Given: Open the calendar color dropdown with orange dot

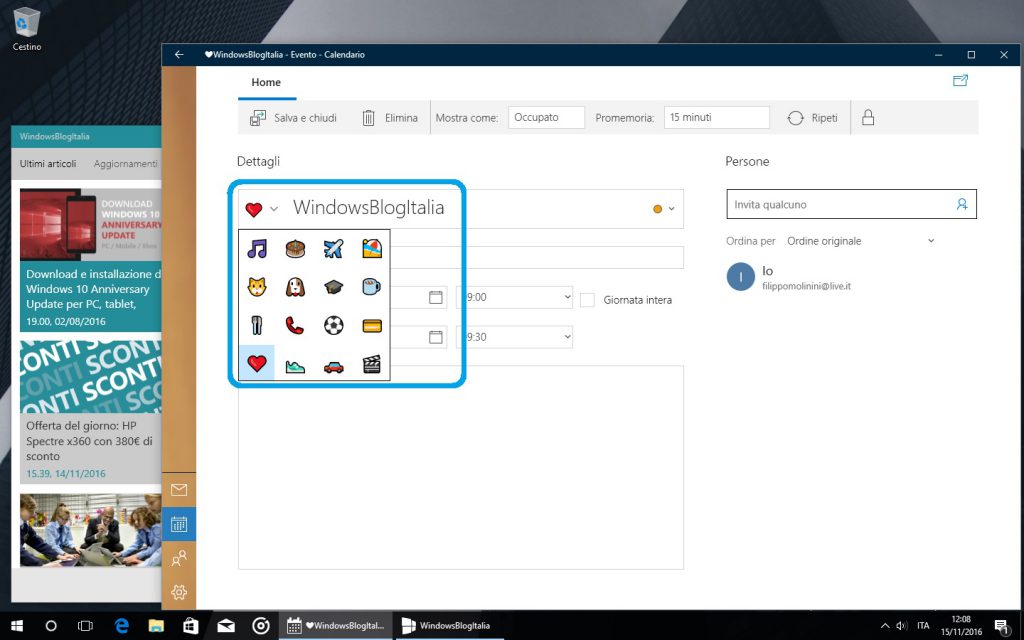Looking at the screenshot, I should 664,209.
